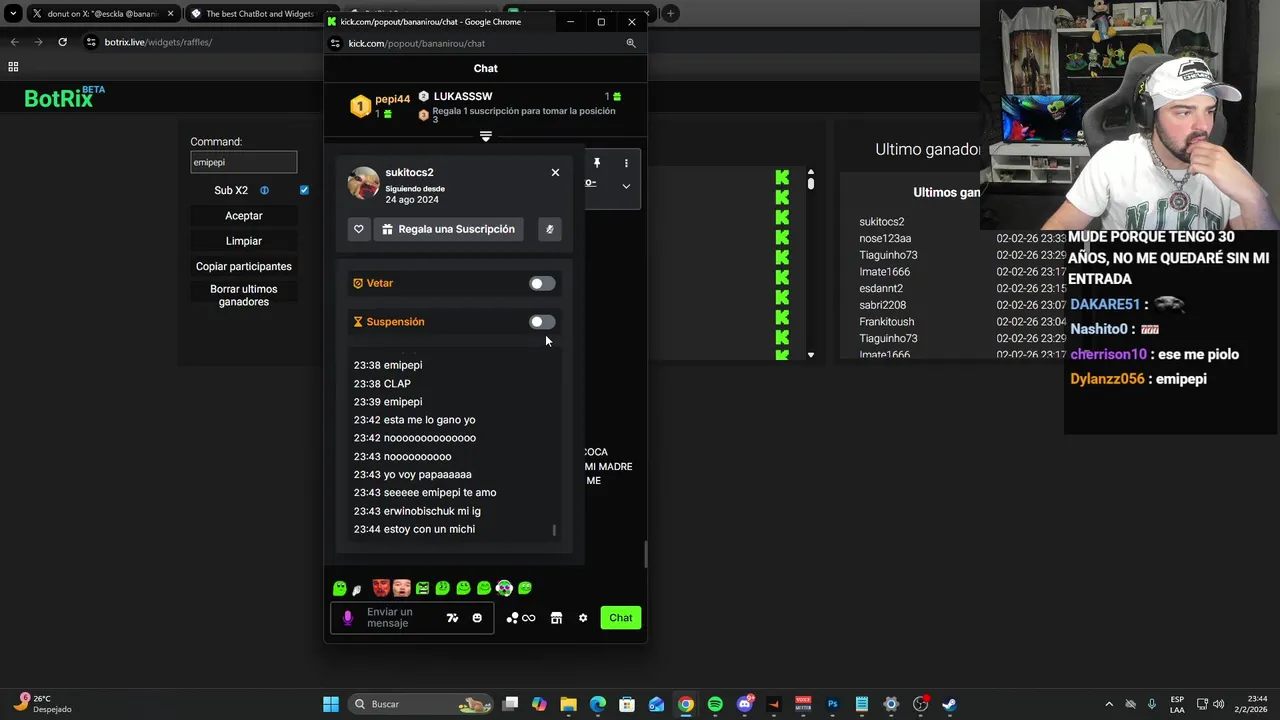Open the shop storefront icon
The width and height of the screenshot is (1280, 720).
(x=556, y=618)
